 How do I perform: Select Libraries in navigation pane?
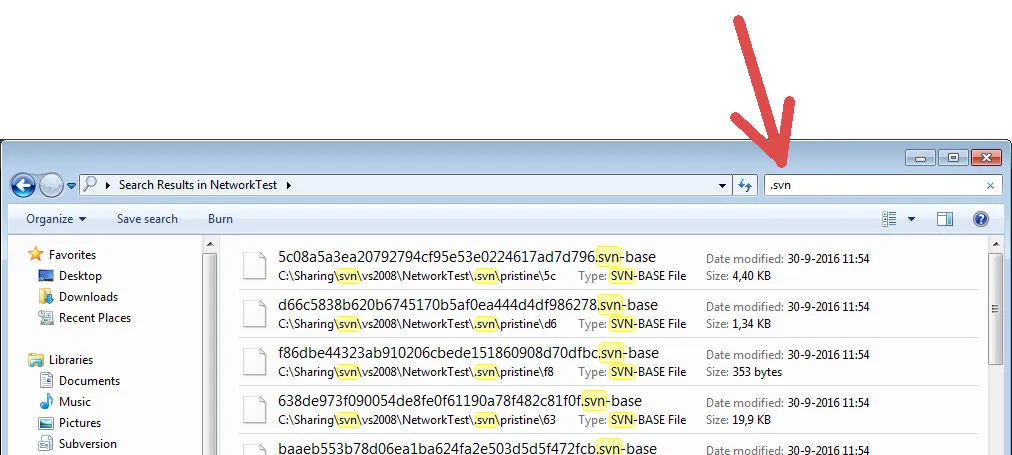click(x=71, y=360)
